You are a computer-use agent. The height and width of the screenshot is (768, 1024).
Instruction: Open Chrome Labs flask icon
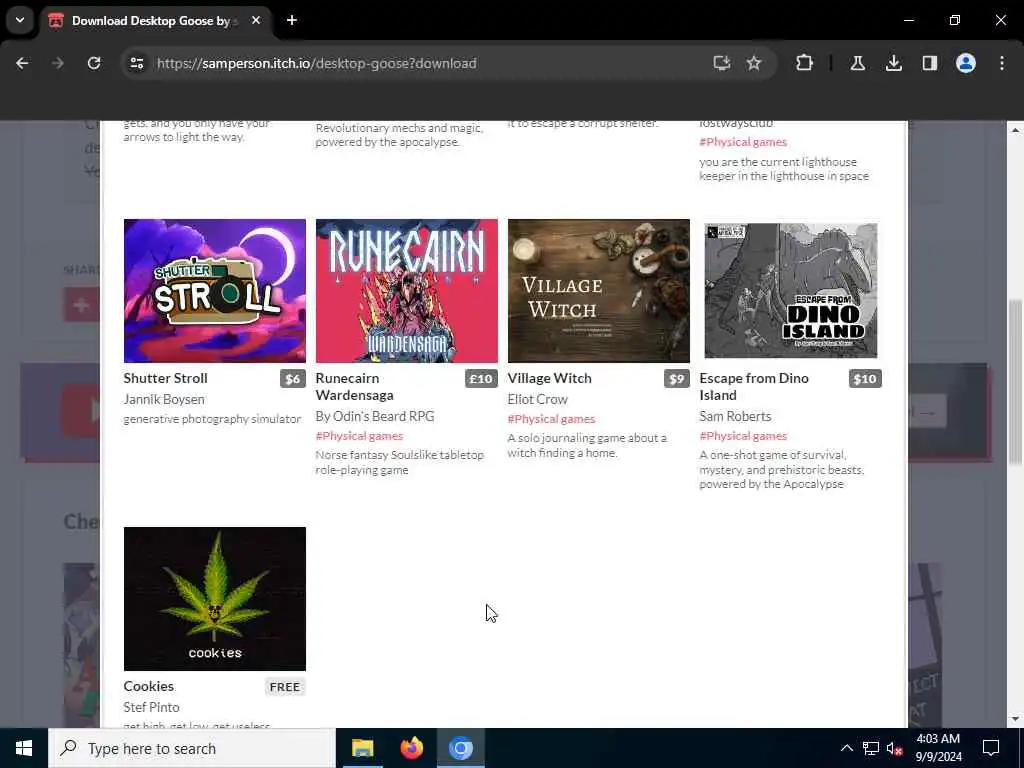857,63
